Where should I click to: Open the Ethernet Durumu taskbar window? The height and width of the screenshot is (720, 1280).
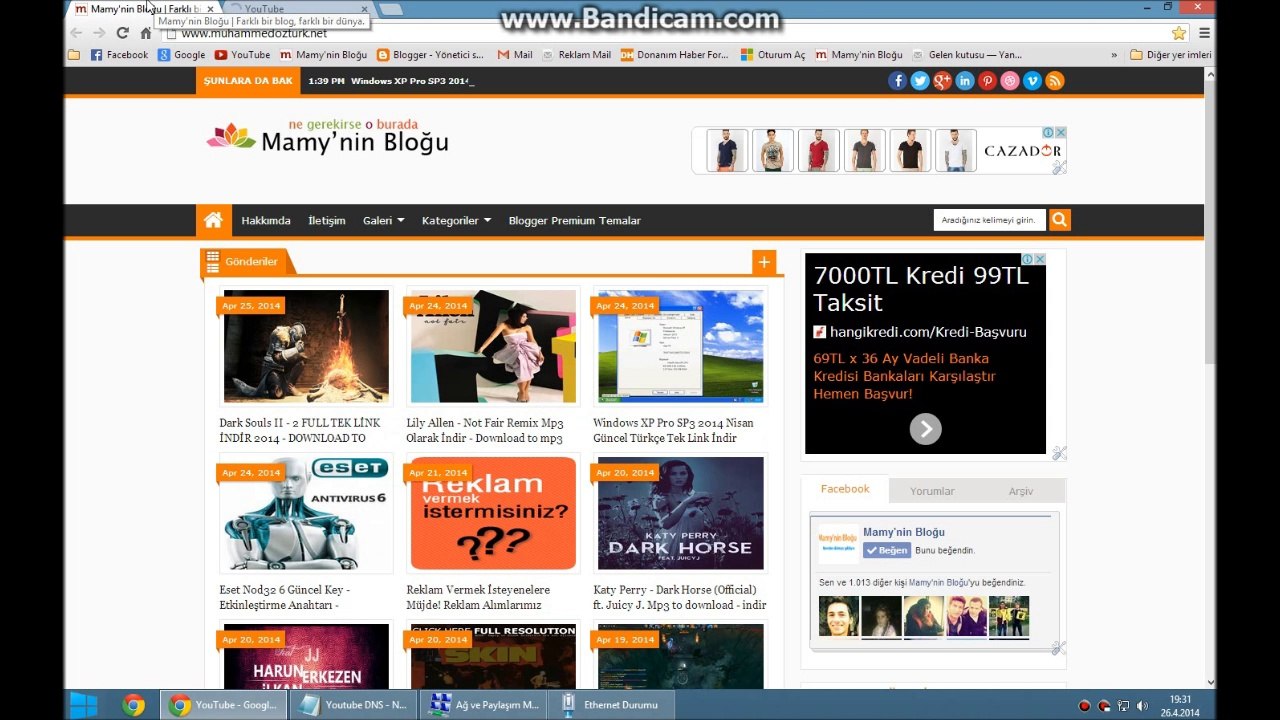tap(612, 705)
